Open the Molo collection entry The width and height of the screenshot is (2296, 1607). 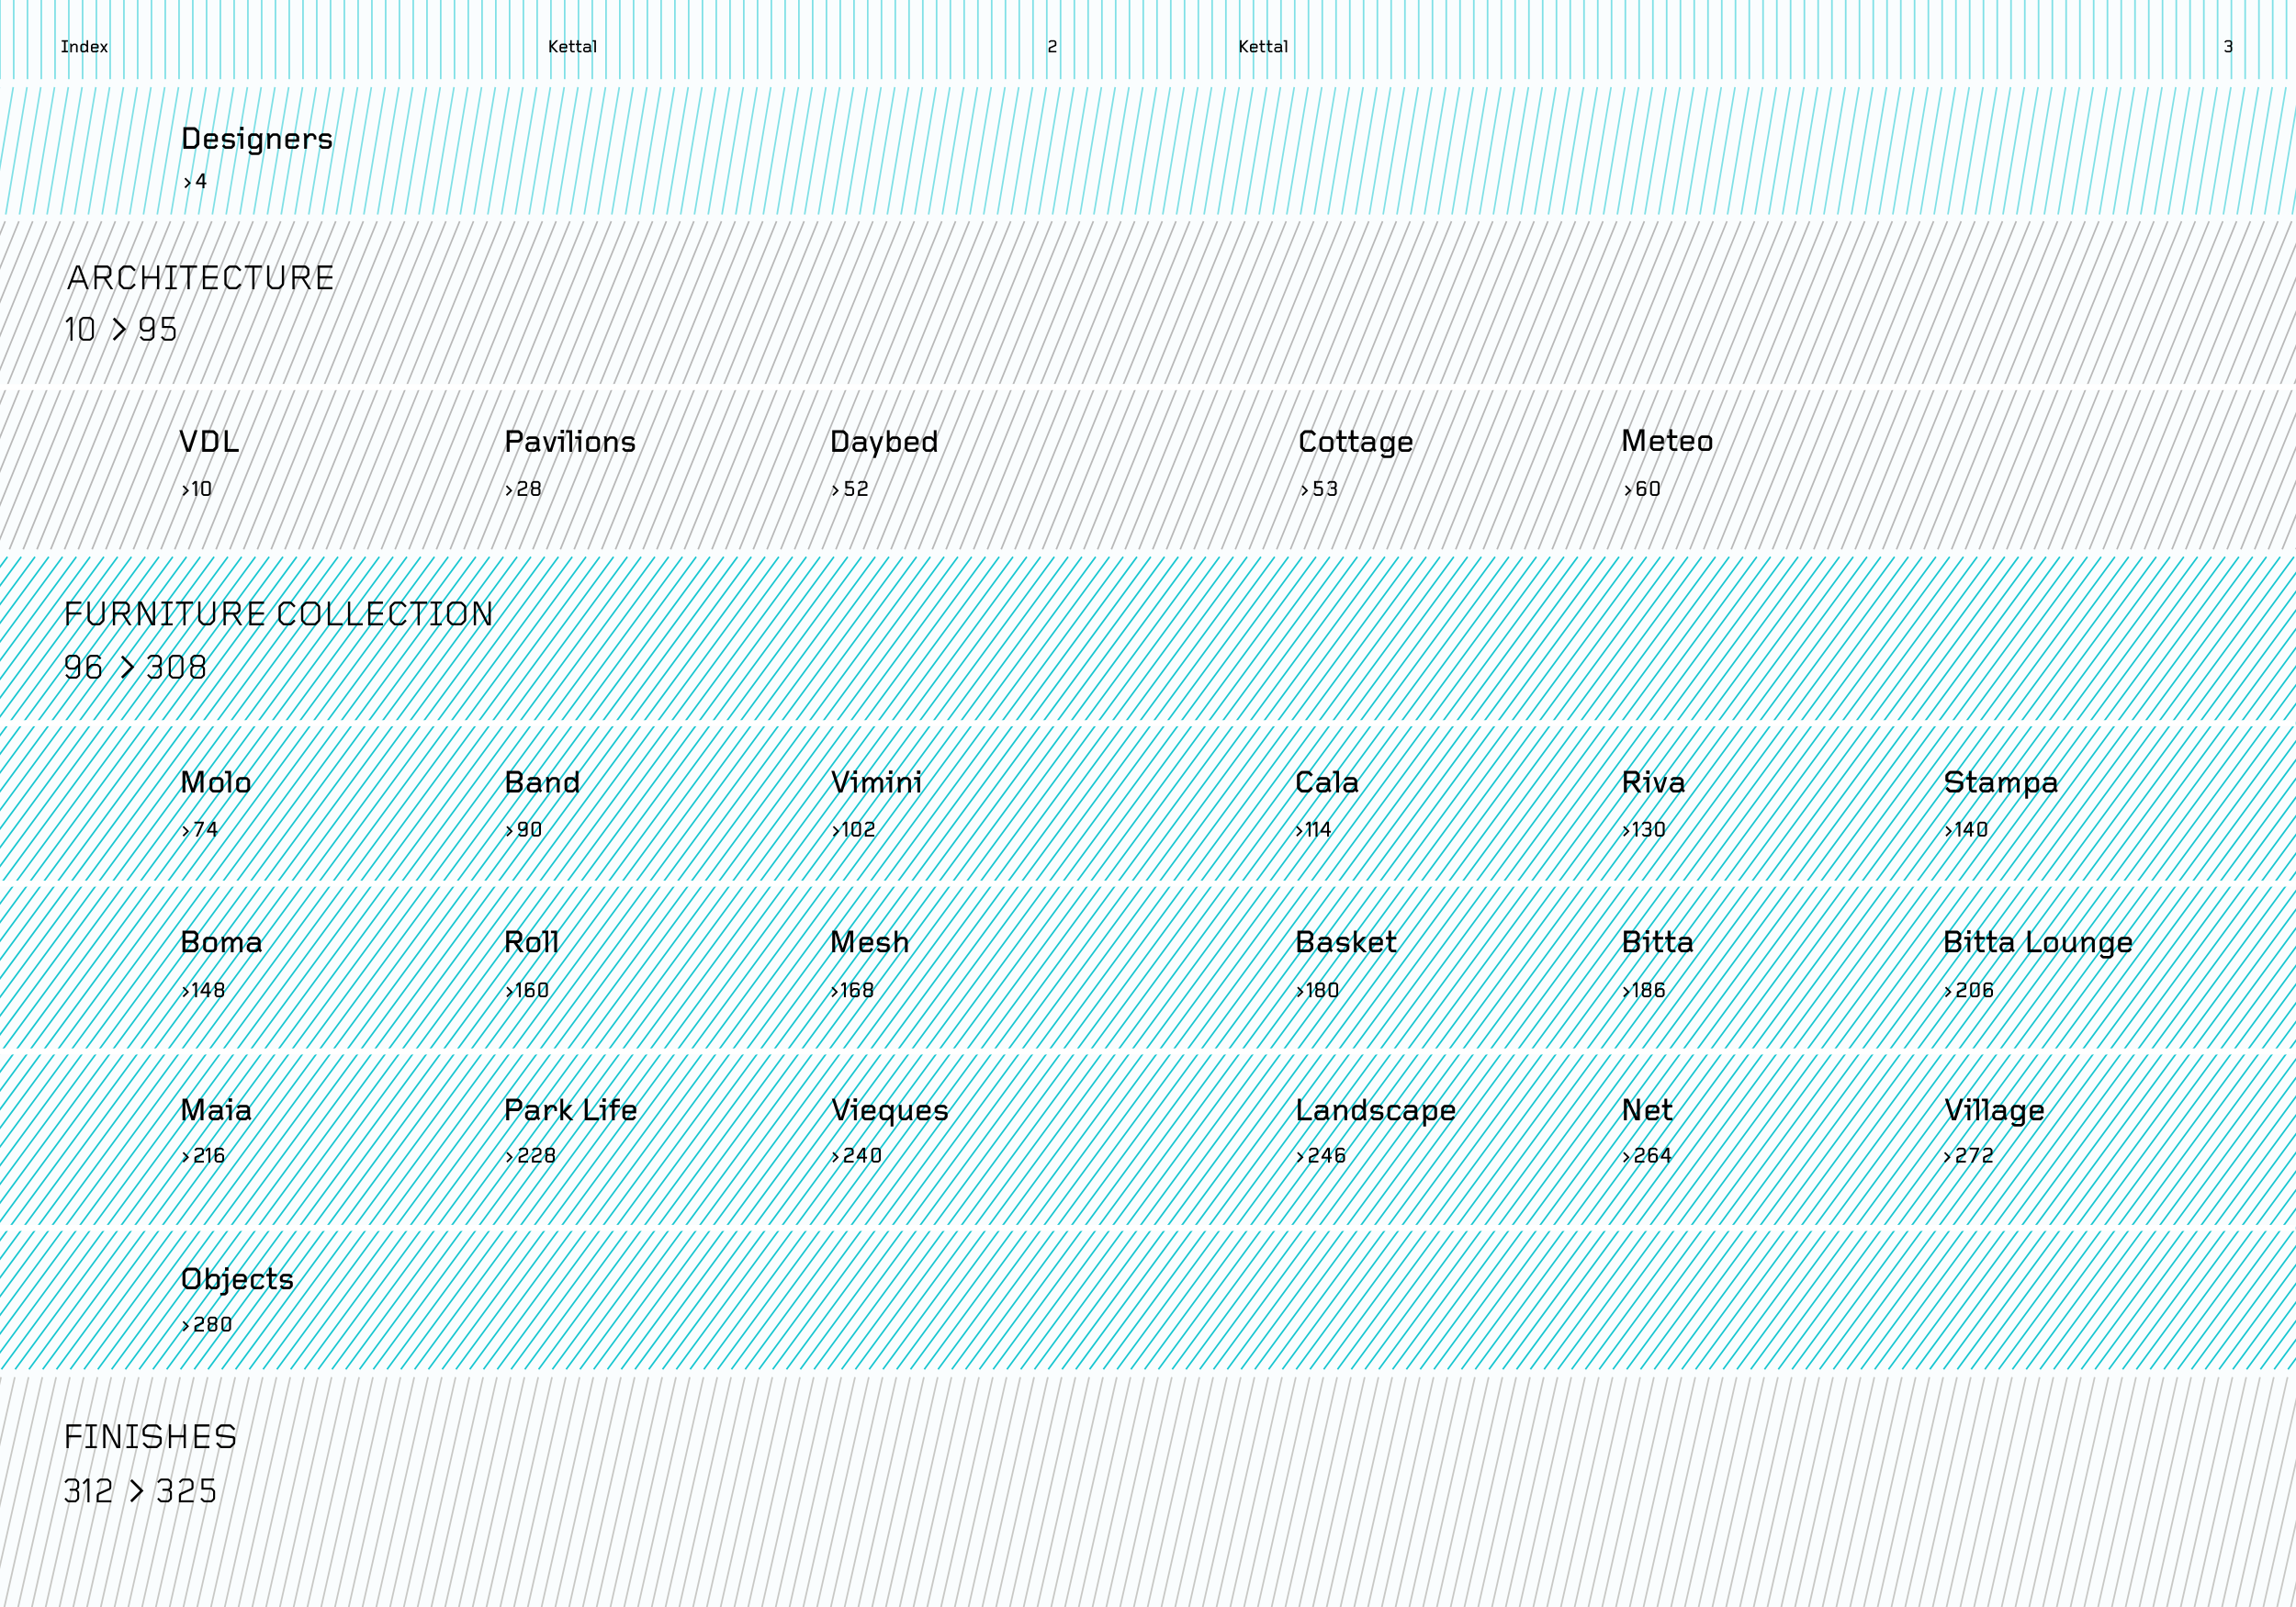pos(215,783)
